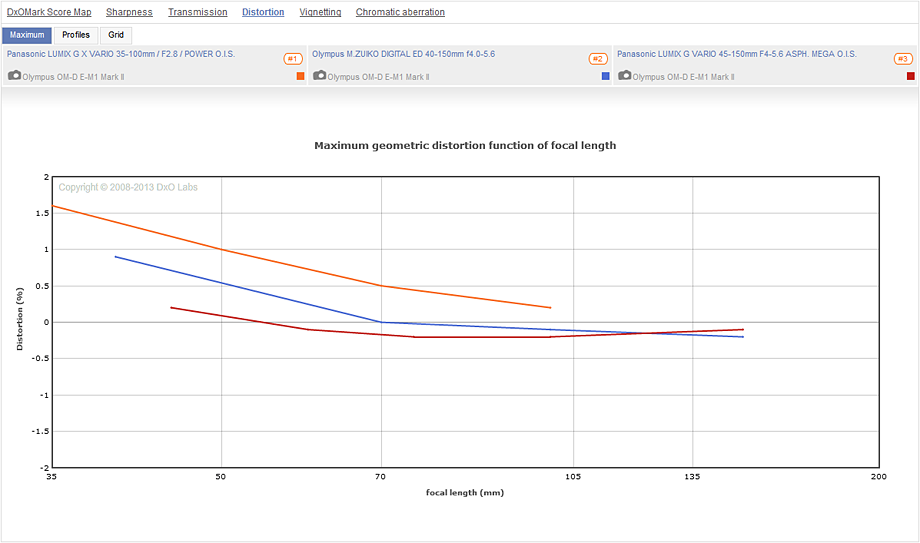Open Panasonic LUMIX G X VARIO 35-100mm link
The height and width of the screenshot is (543, 920).
[121, 54]
